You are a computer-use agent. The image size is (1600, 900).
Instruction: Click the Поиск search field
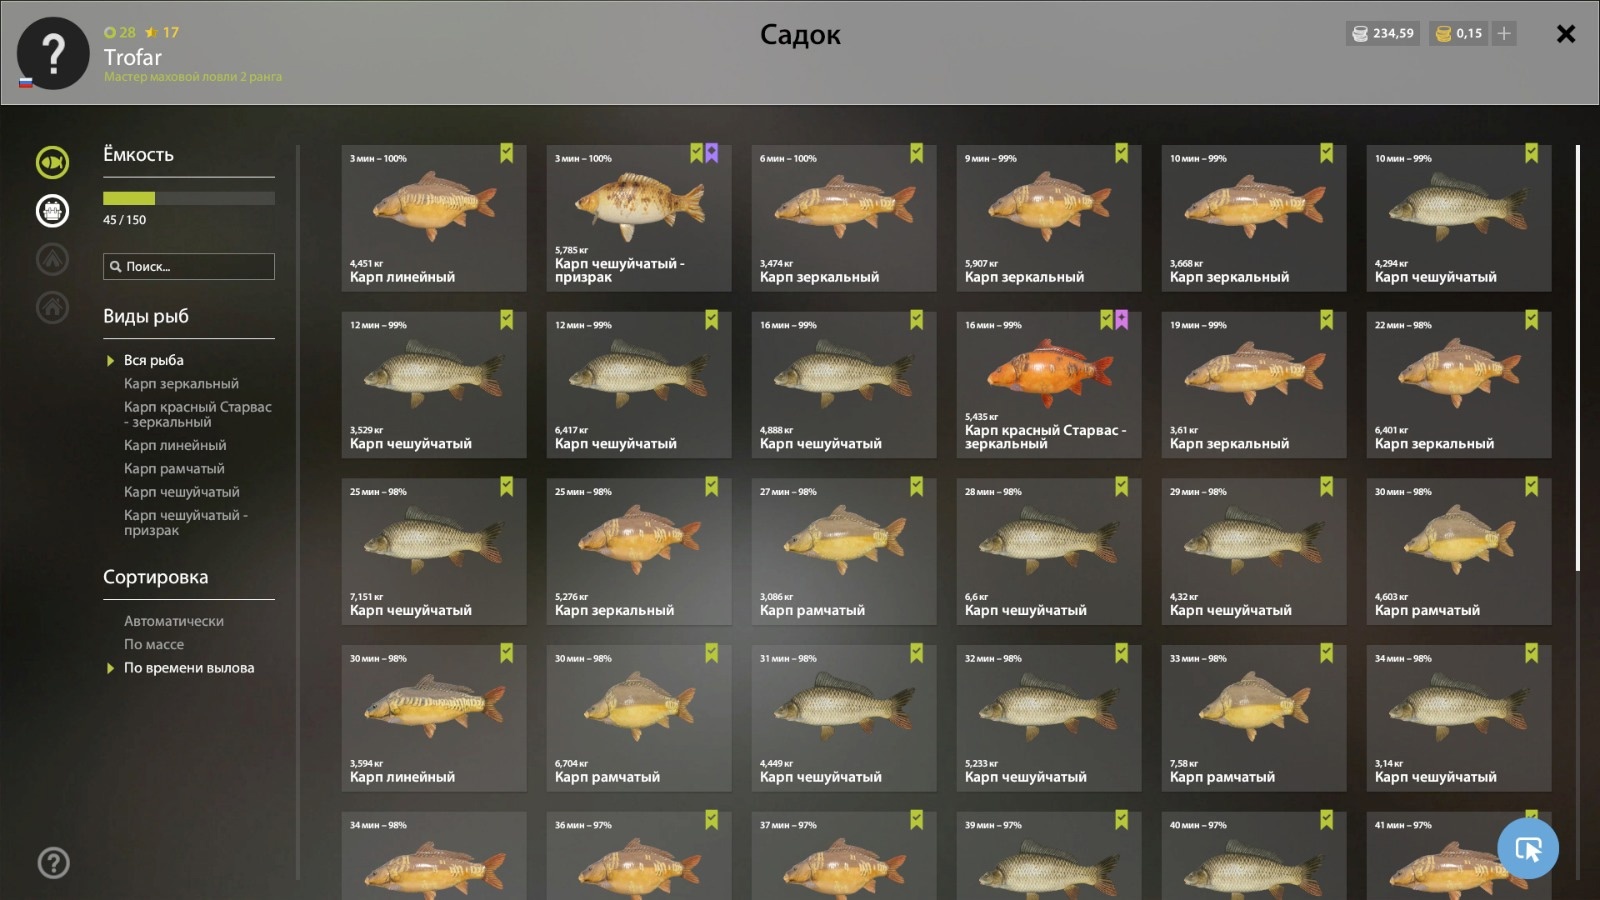189,266
